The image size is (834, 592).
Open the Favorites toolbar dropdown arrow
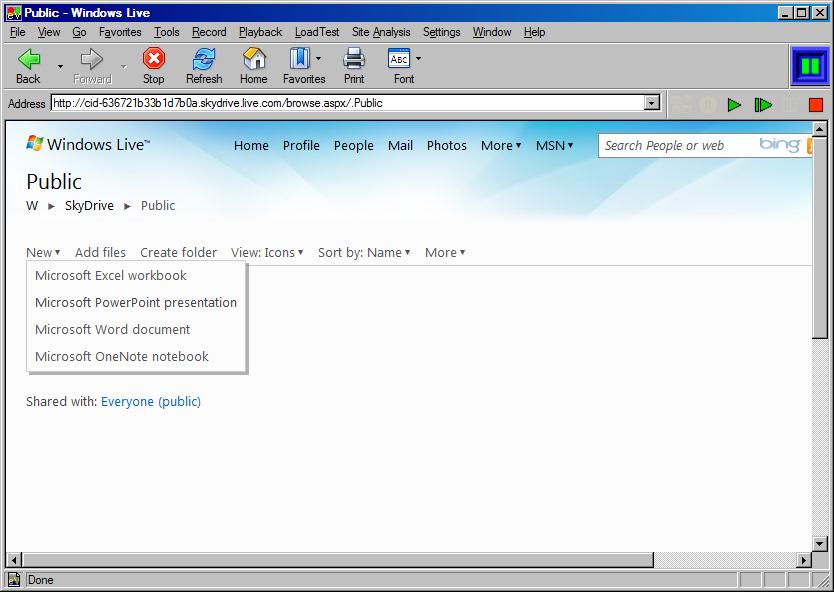(319, 59)
